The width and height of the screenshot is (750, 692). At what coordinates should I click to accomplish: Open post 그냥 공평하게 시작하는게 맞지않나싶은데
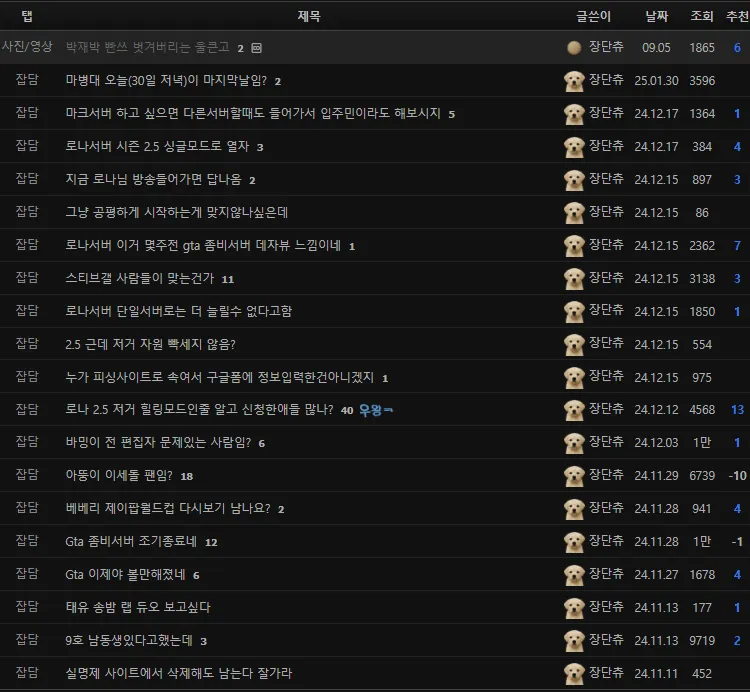click(176, 212)
